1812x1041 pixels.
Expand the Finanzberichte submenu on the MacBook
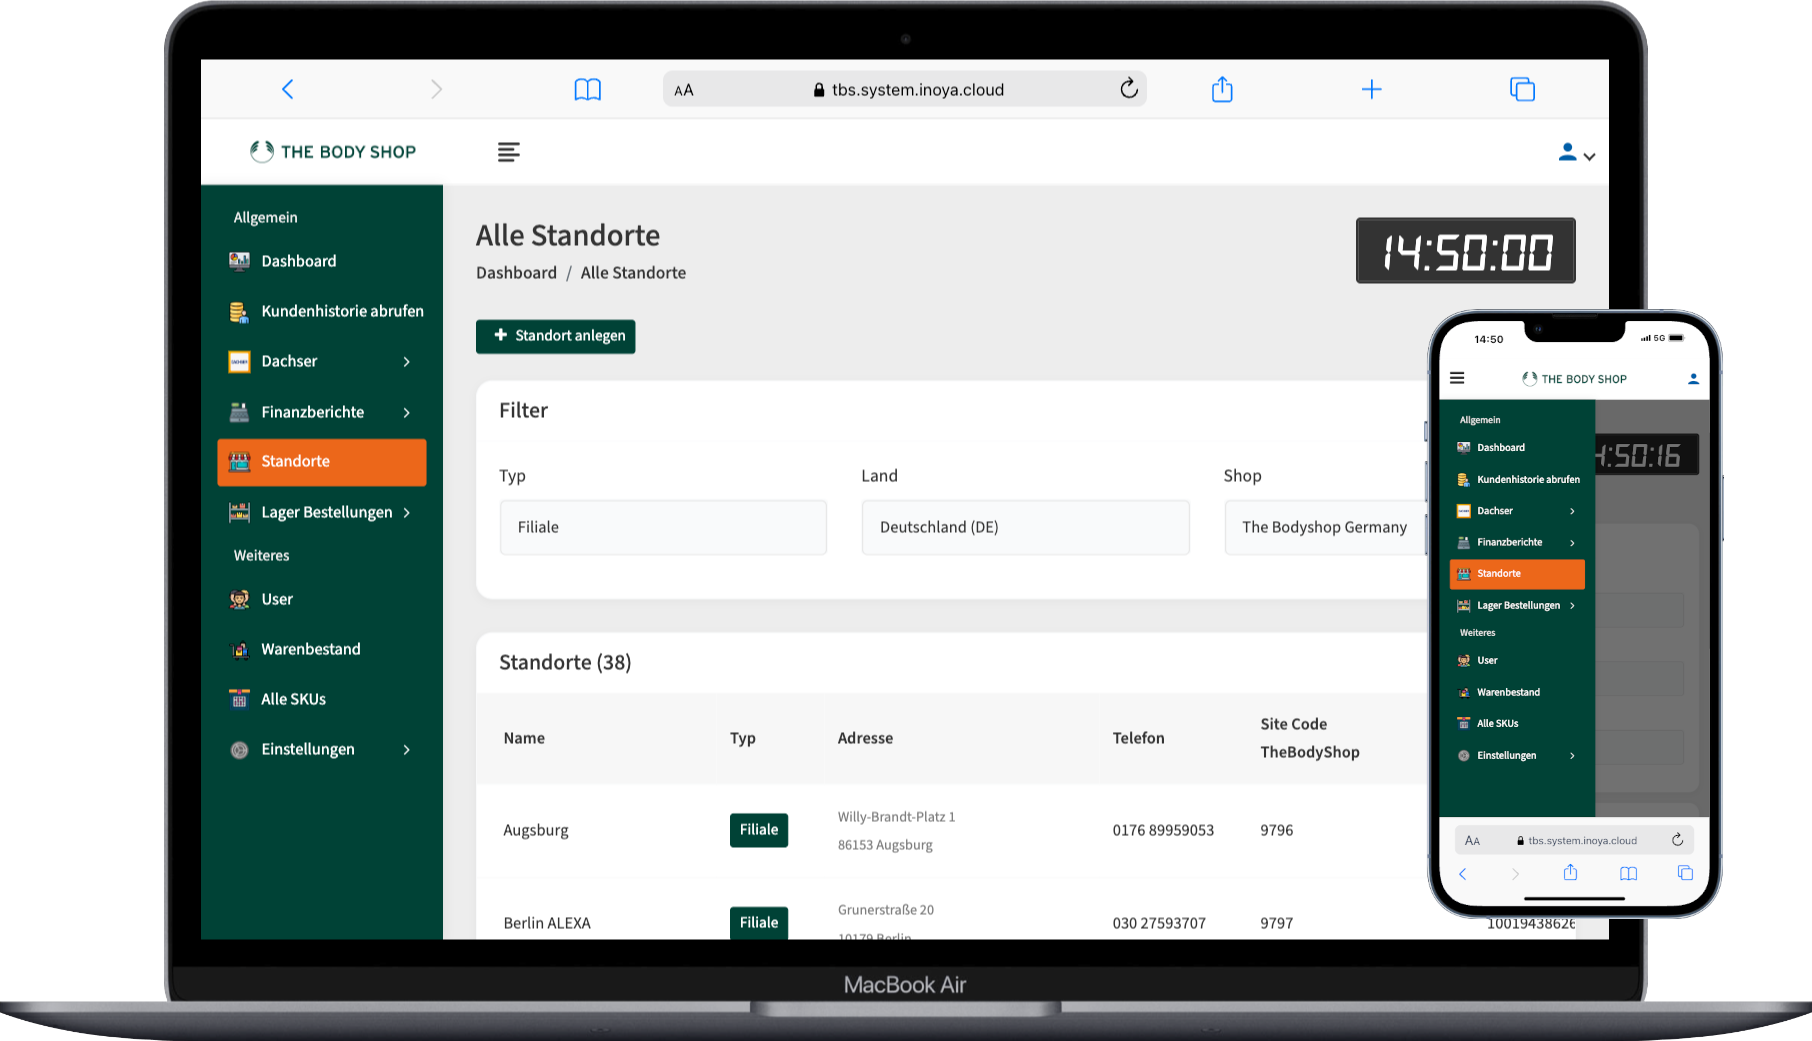tap(322, 412)
